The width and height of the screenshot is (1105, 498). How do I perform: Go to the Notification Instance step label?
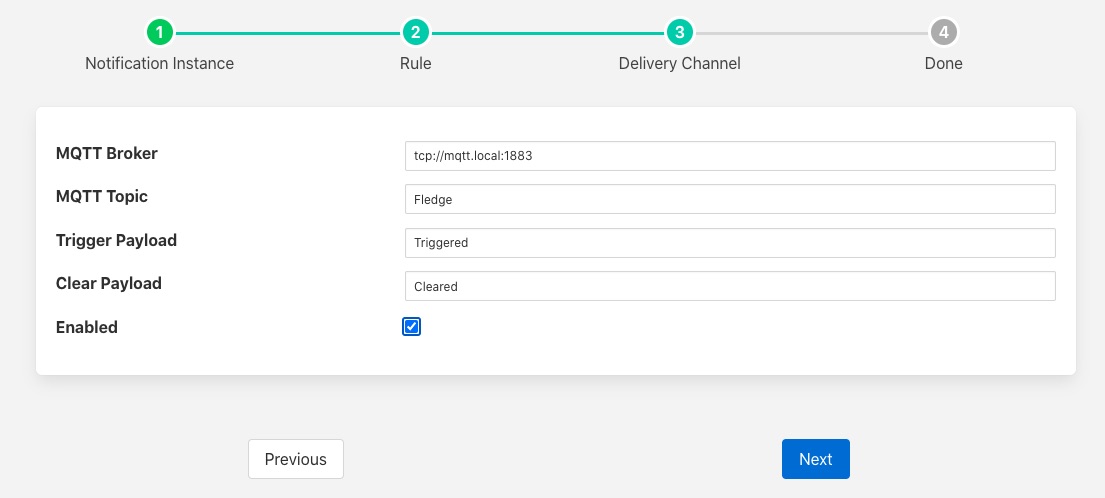tap(159, 63)
